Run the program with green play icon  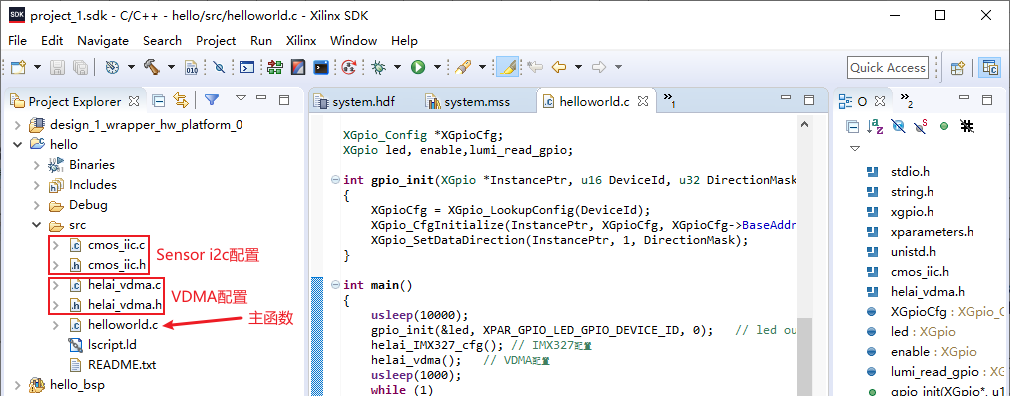click(x=418, y=67)
